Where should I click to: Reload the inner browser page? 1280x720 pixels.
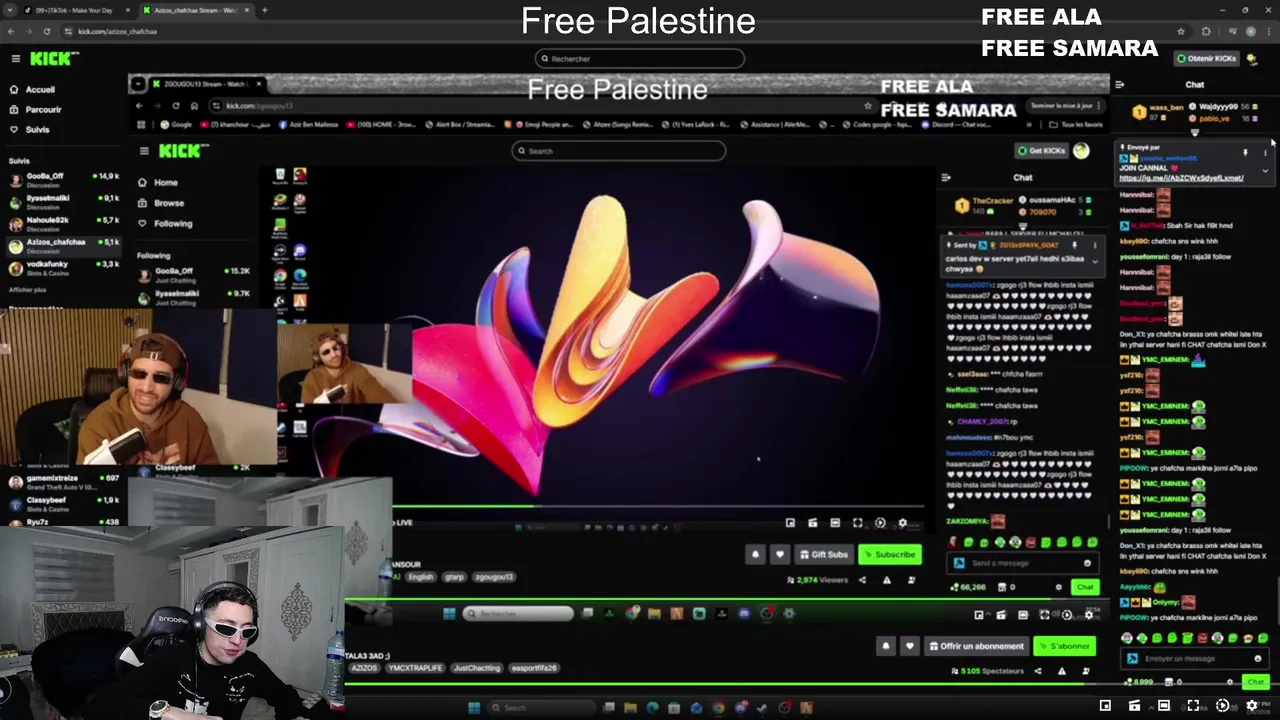175,106
